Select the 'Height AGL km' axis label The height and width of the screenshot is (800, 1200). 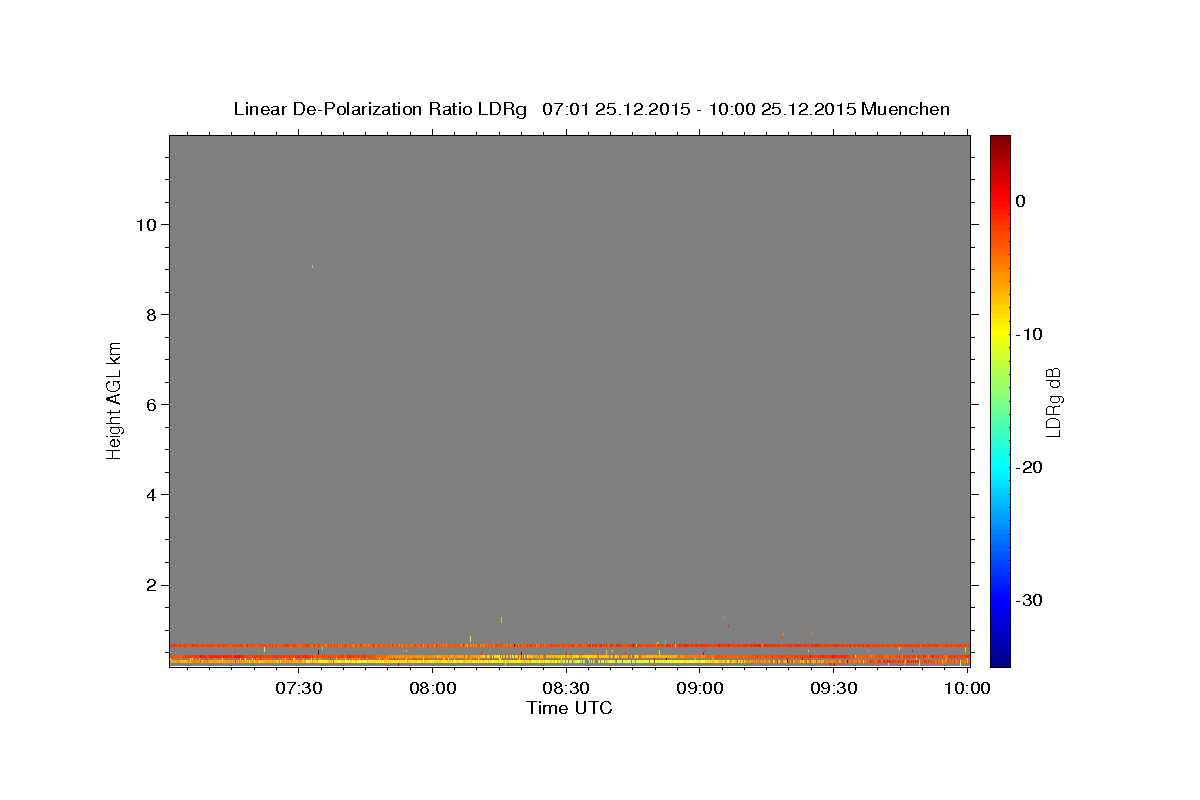tap(114, 399)
